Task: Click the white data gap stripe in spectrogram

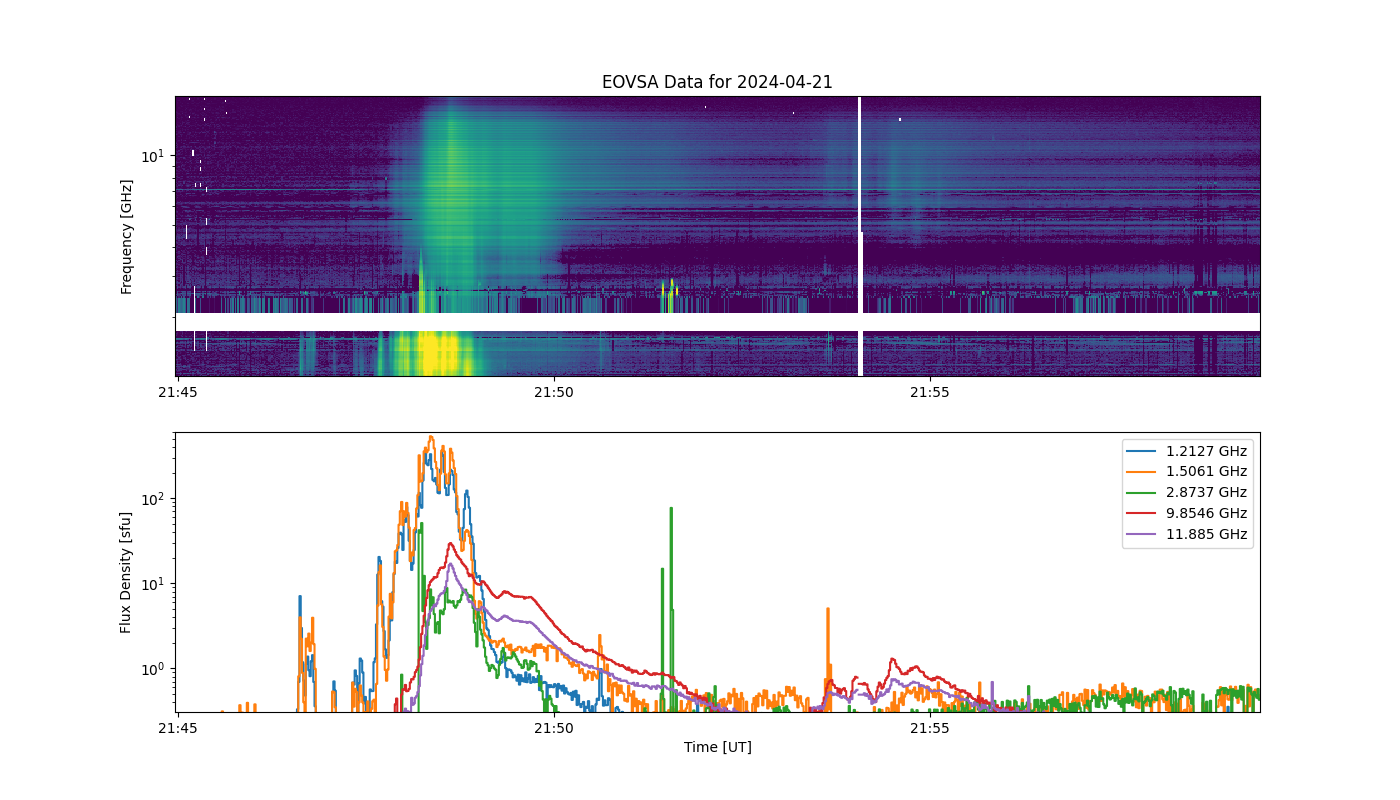Action: [x=717, y=322]
